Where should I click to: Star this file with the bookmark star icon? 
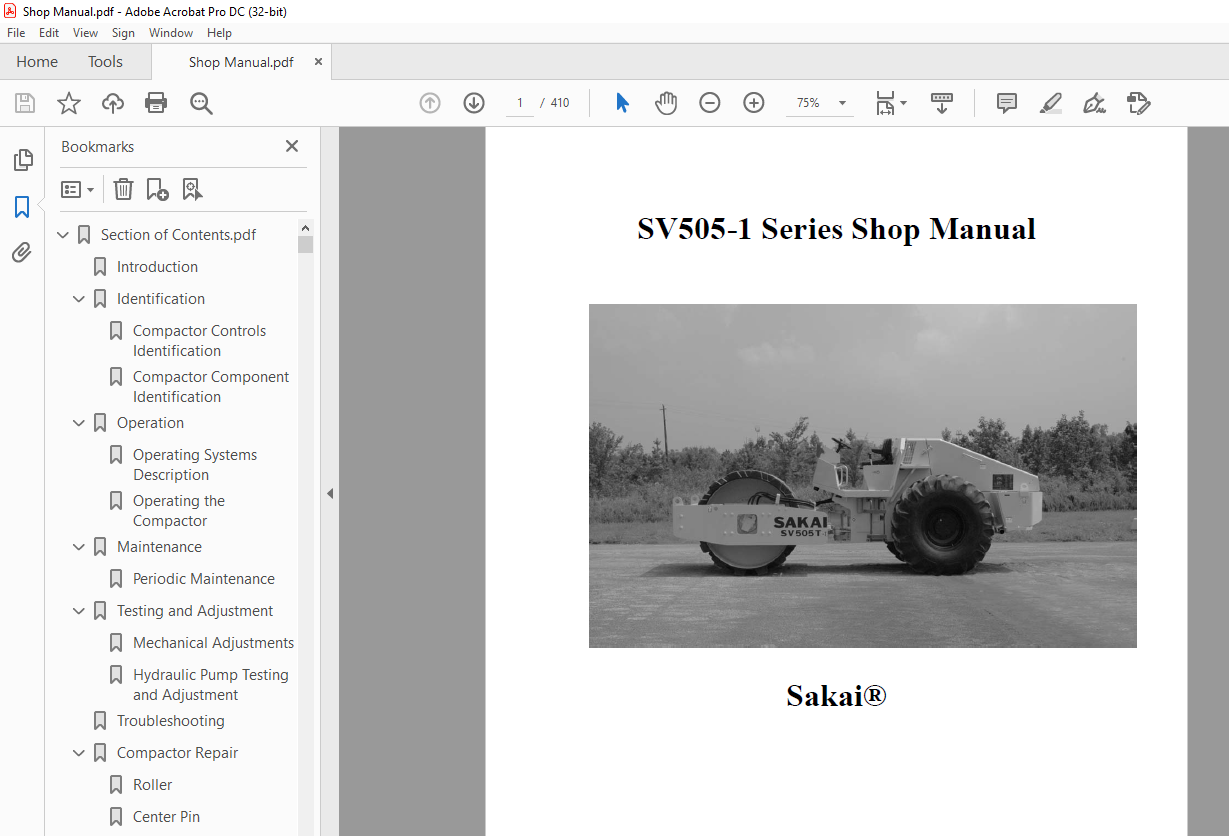coord(69,103)
